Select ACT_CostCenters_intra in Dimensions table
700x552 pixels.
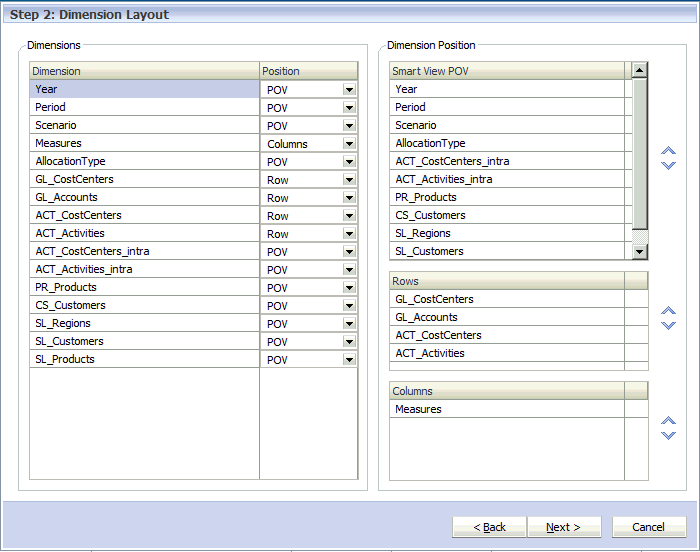coord(144,251)
